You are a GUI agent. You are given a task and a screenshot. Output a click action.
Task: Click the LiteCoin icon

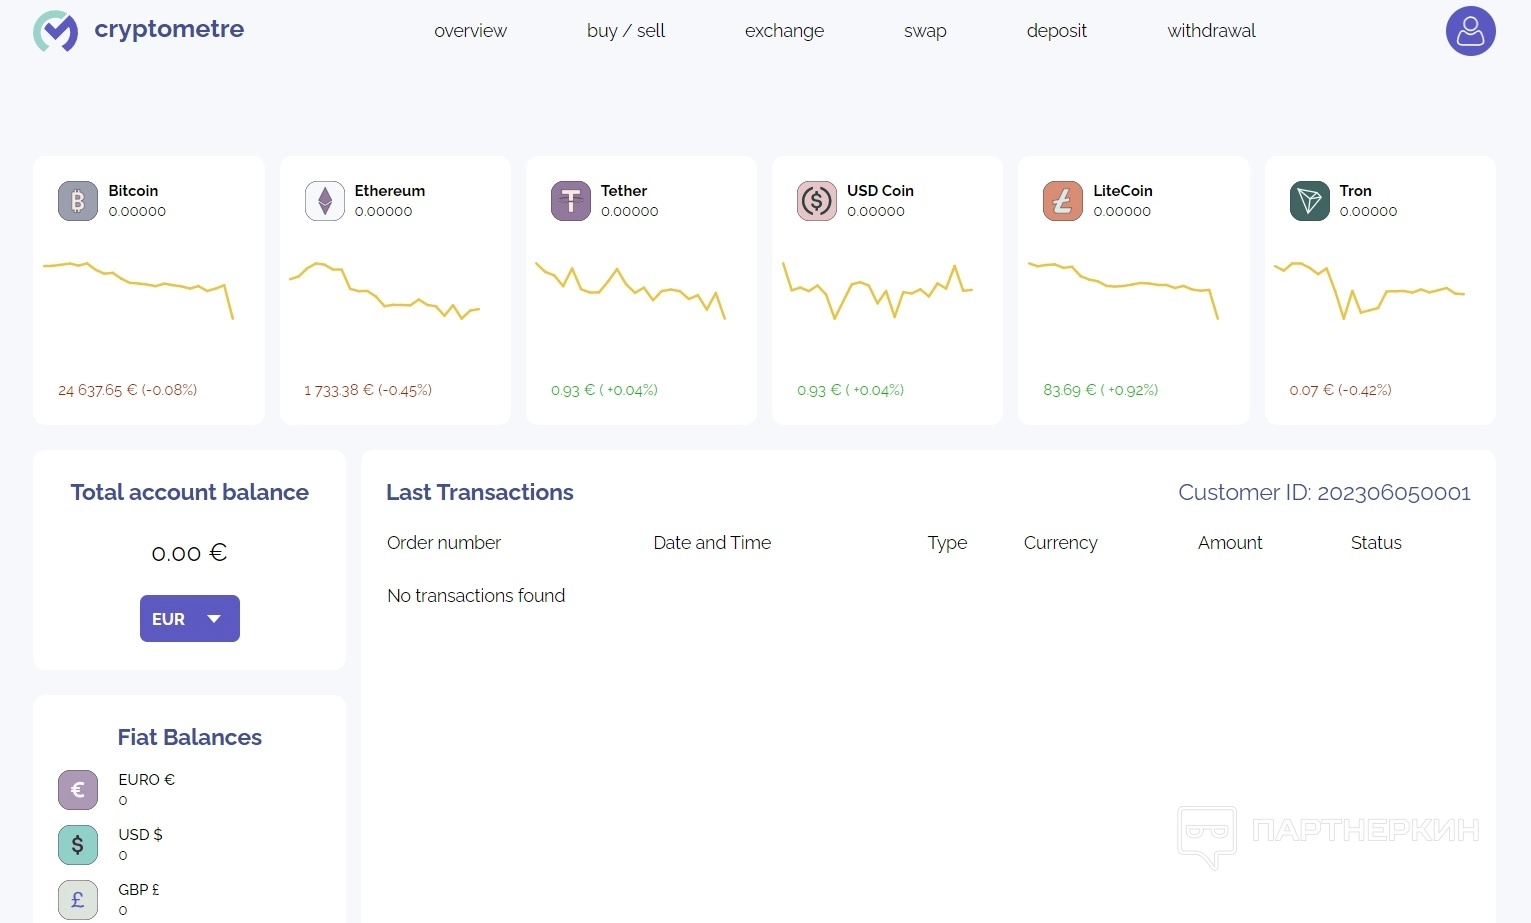tap(1062, 201)
